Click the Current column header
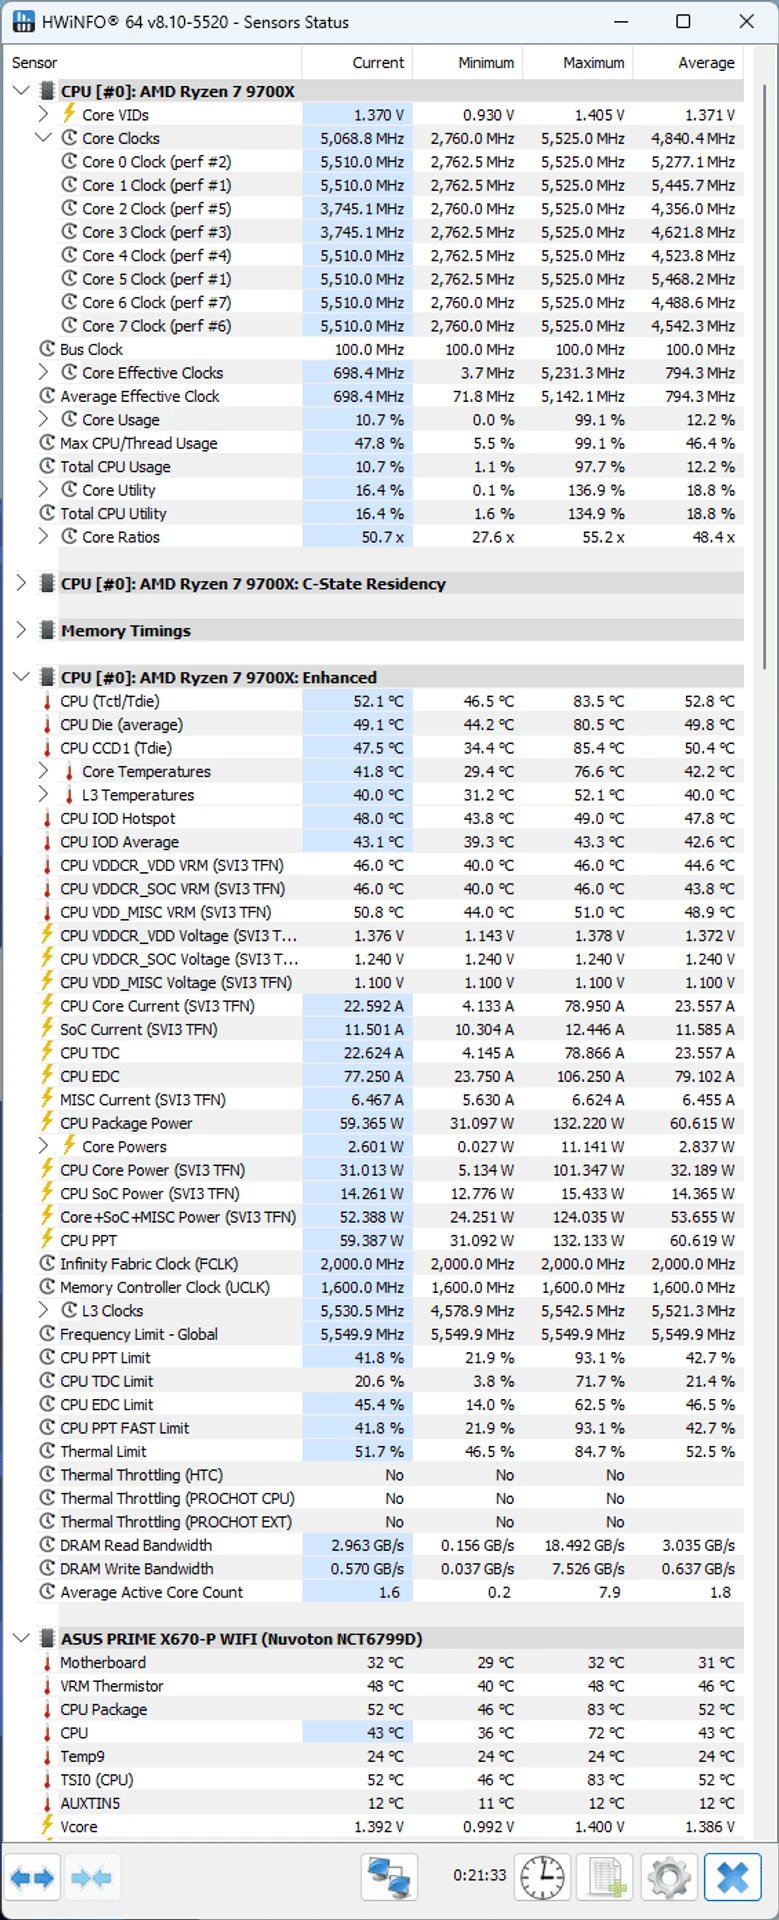Viewport: 779px width, 1920px height. pos(357,62)
